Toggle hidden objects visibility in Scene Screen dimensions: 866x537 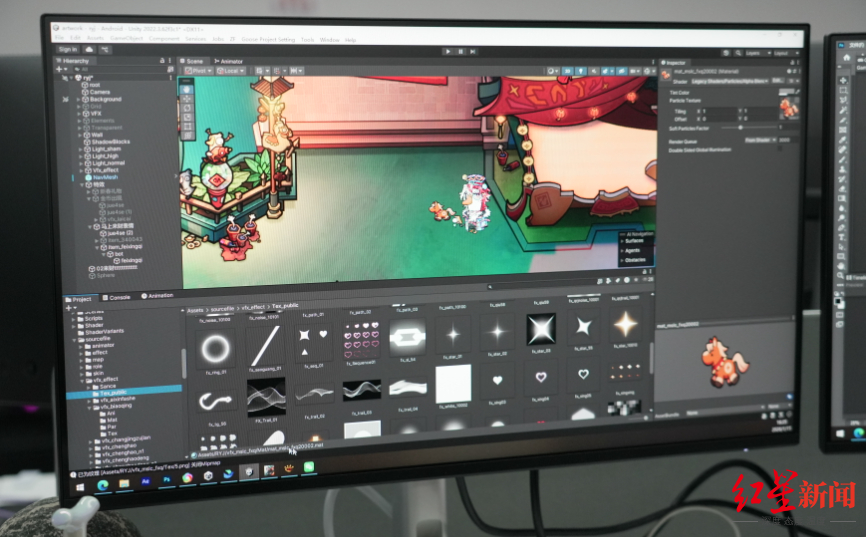pyautogui.click(x=621, y=72)
